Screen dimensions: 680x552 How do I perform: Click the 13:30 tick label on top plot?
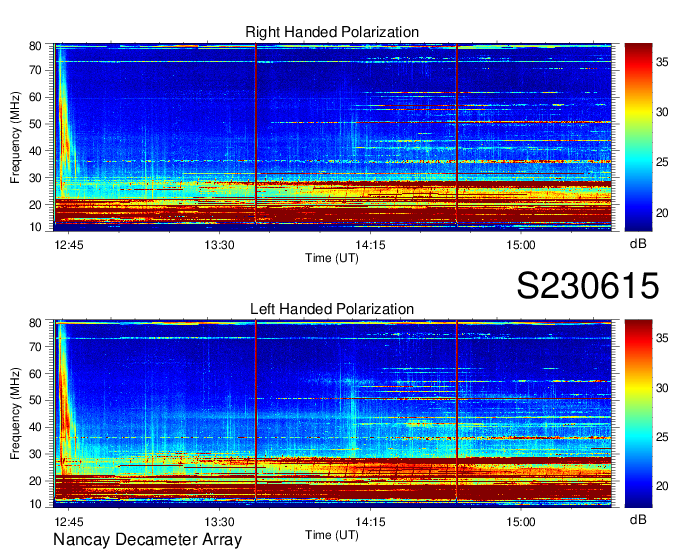[x=219, y=245]
